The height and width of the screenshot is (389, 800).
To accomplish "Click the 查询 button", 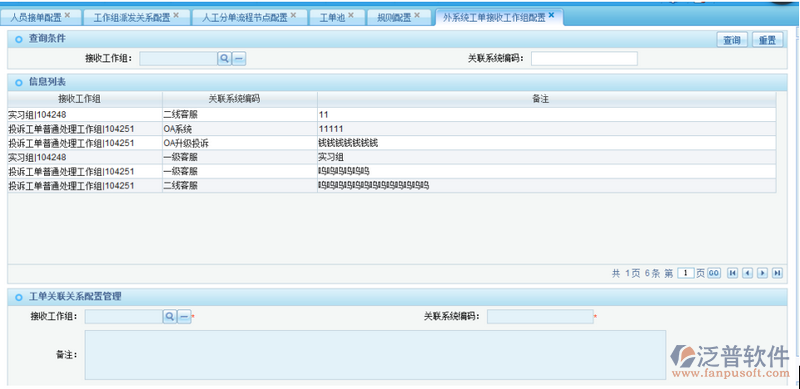I will (732, 40).
